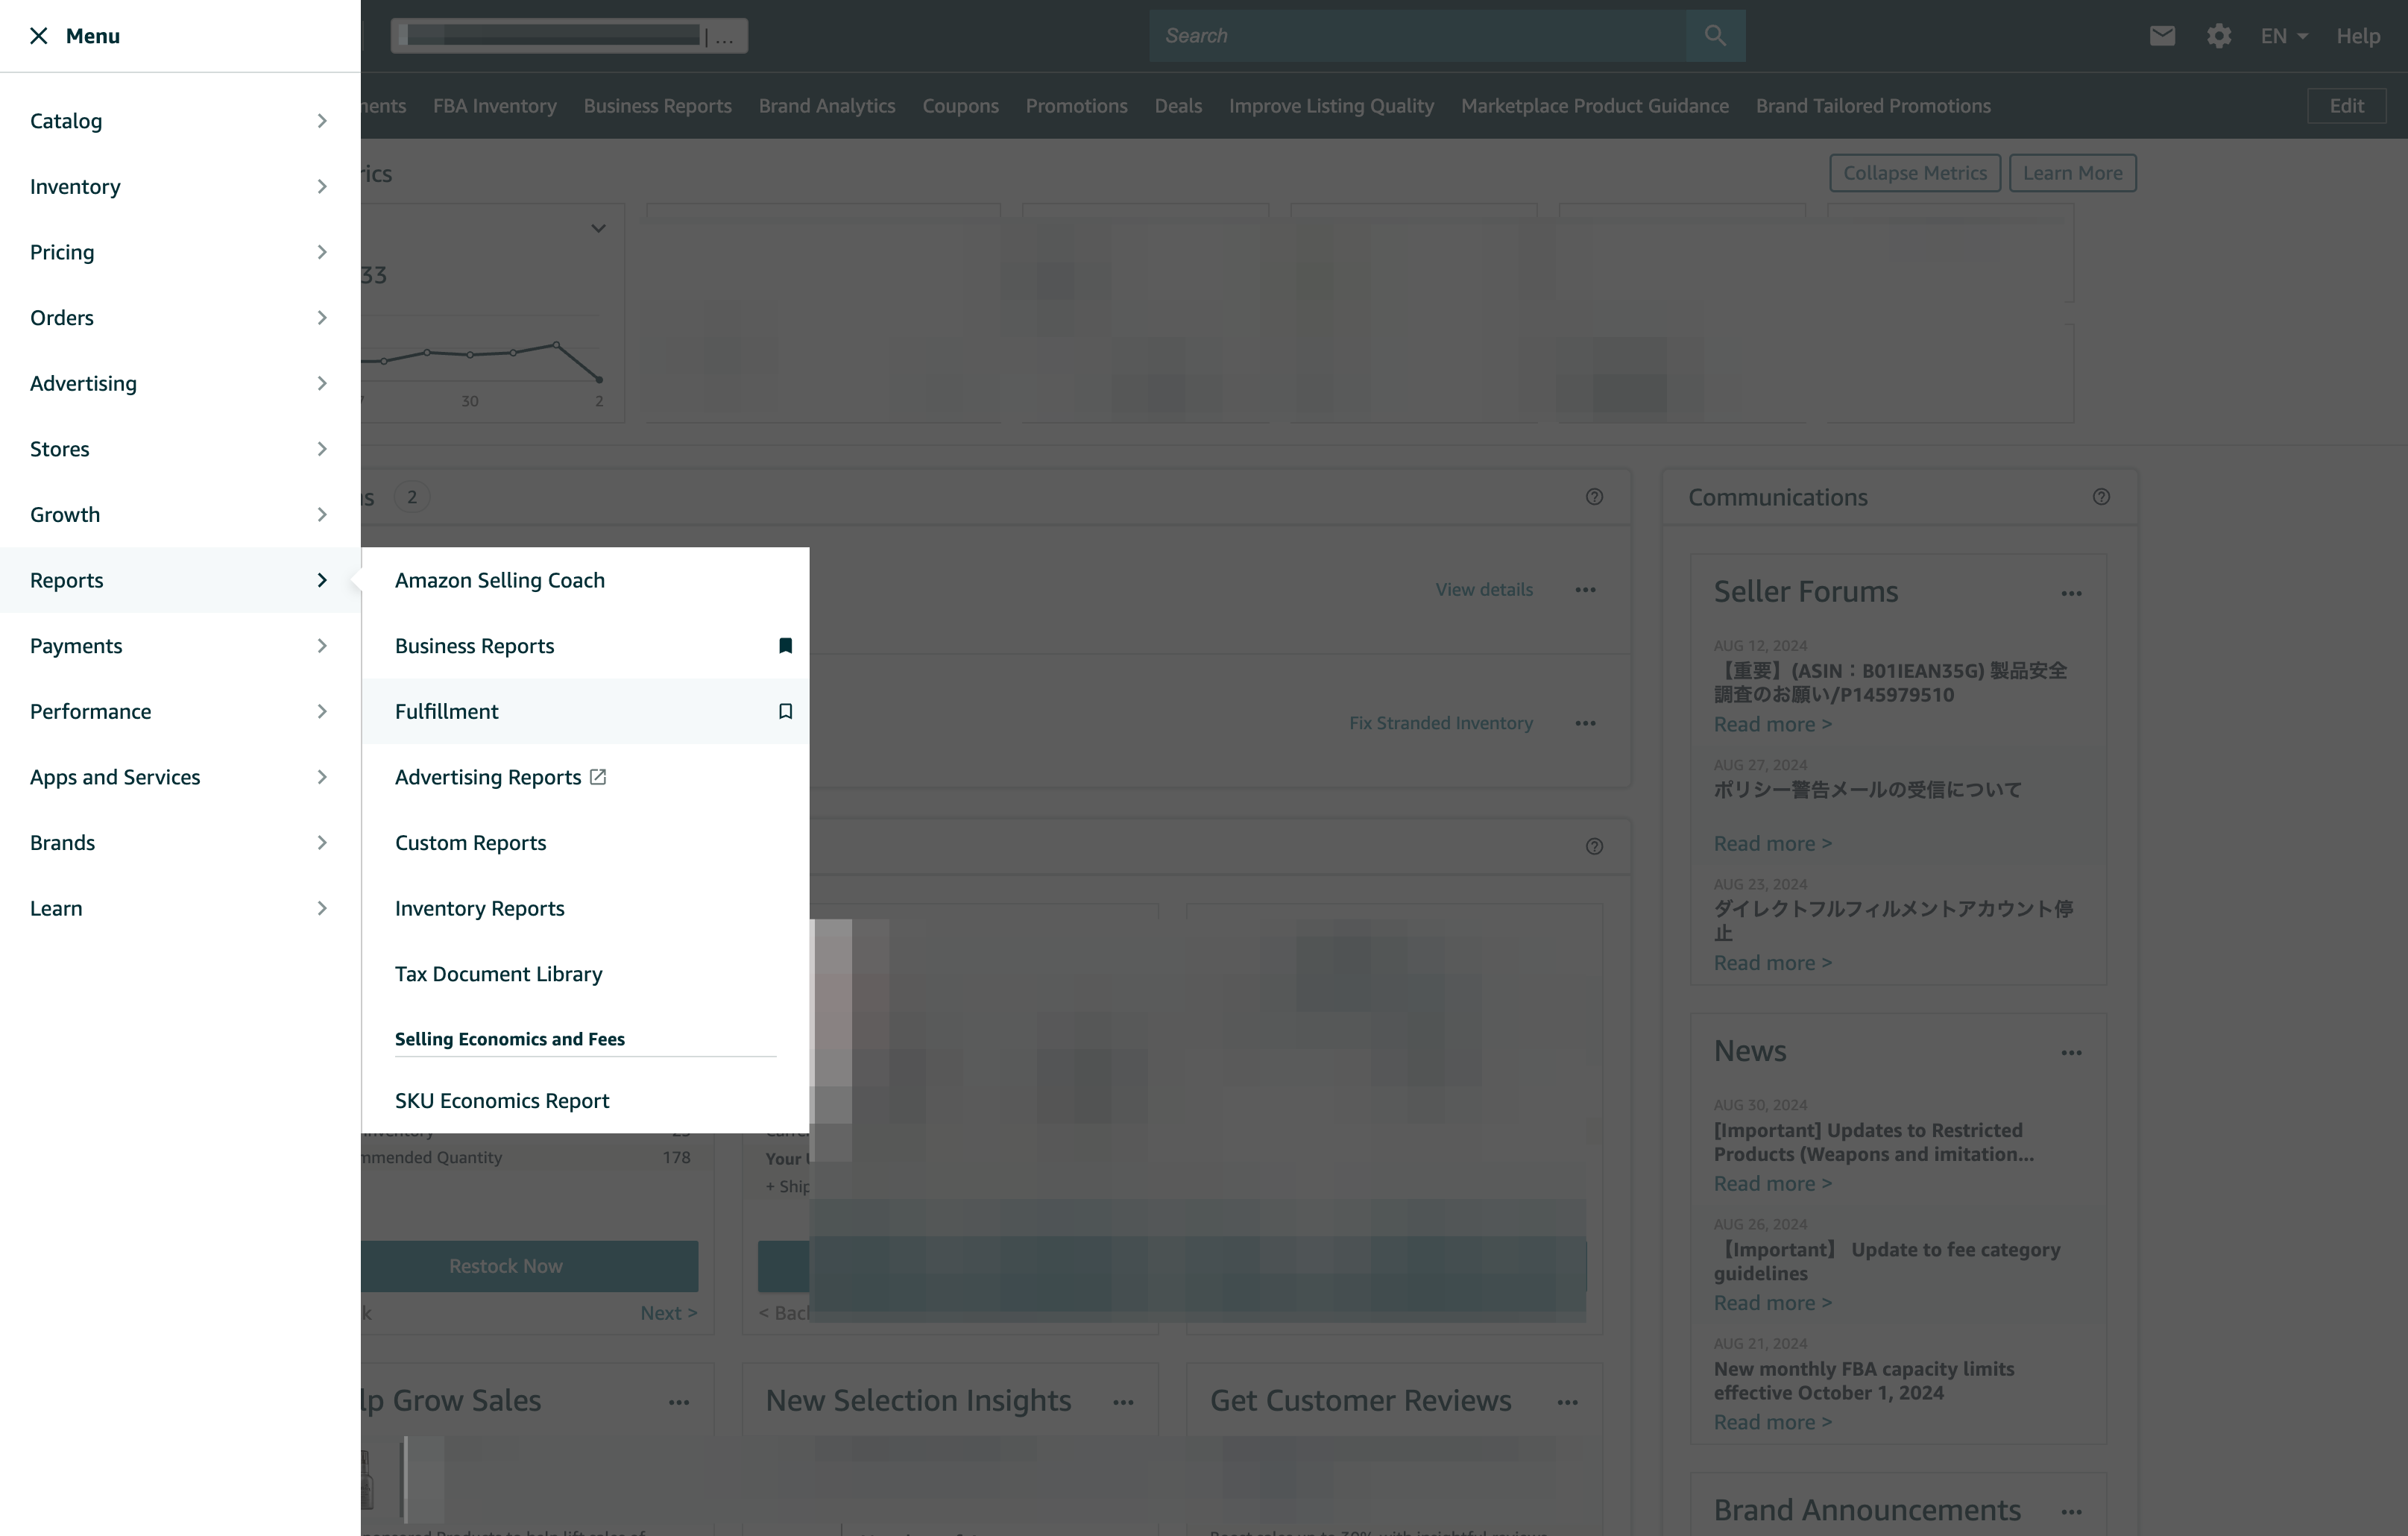Click the Fix Stranded Inventory link
The image size is (2408, 1536).
1440,723
